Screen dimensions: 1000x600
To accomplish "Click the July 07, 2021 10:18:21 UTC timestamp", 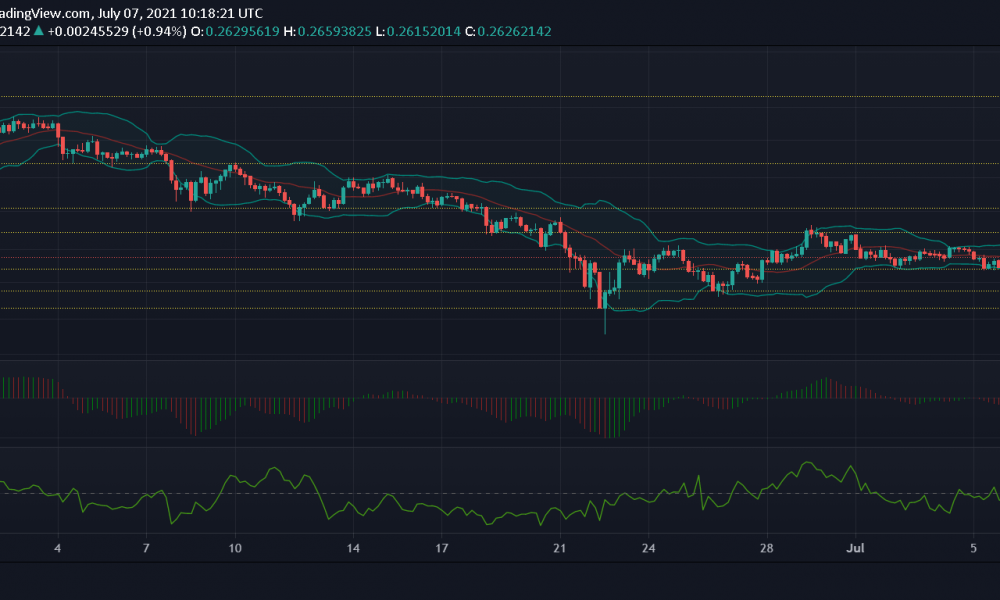I will point(180,13).
